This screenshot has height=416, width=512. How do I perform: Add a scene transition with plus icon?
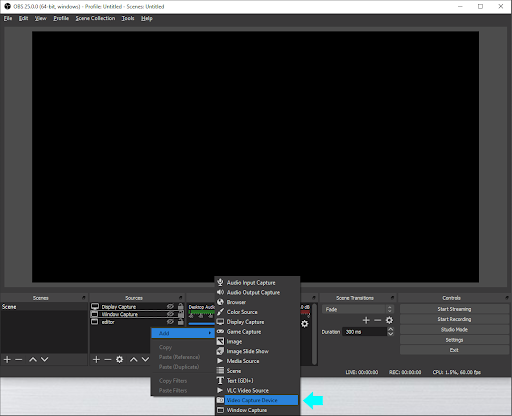[x=366, y=320]
